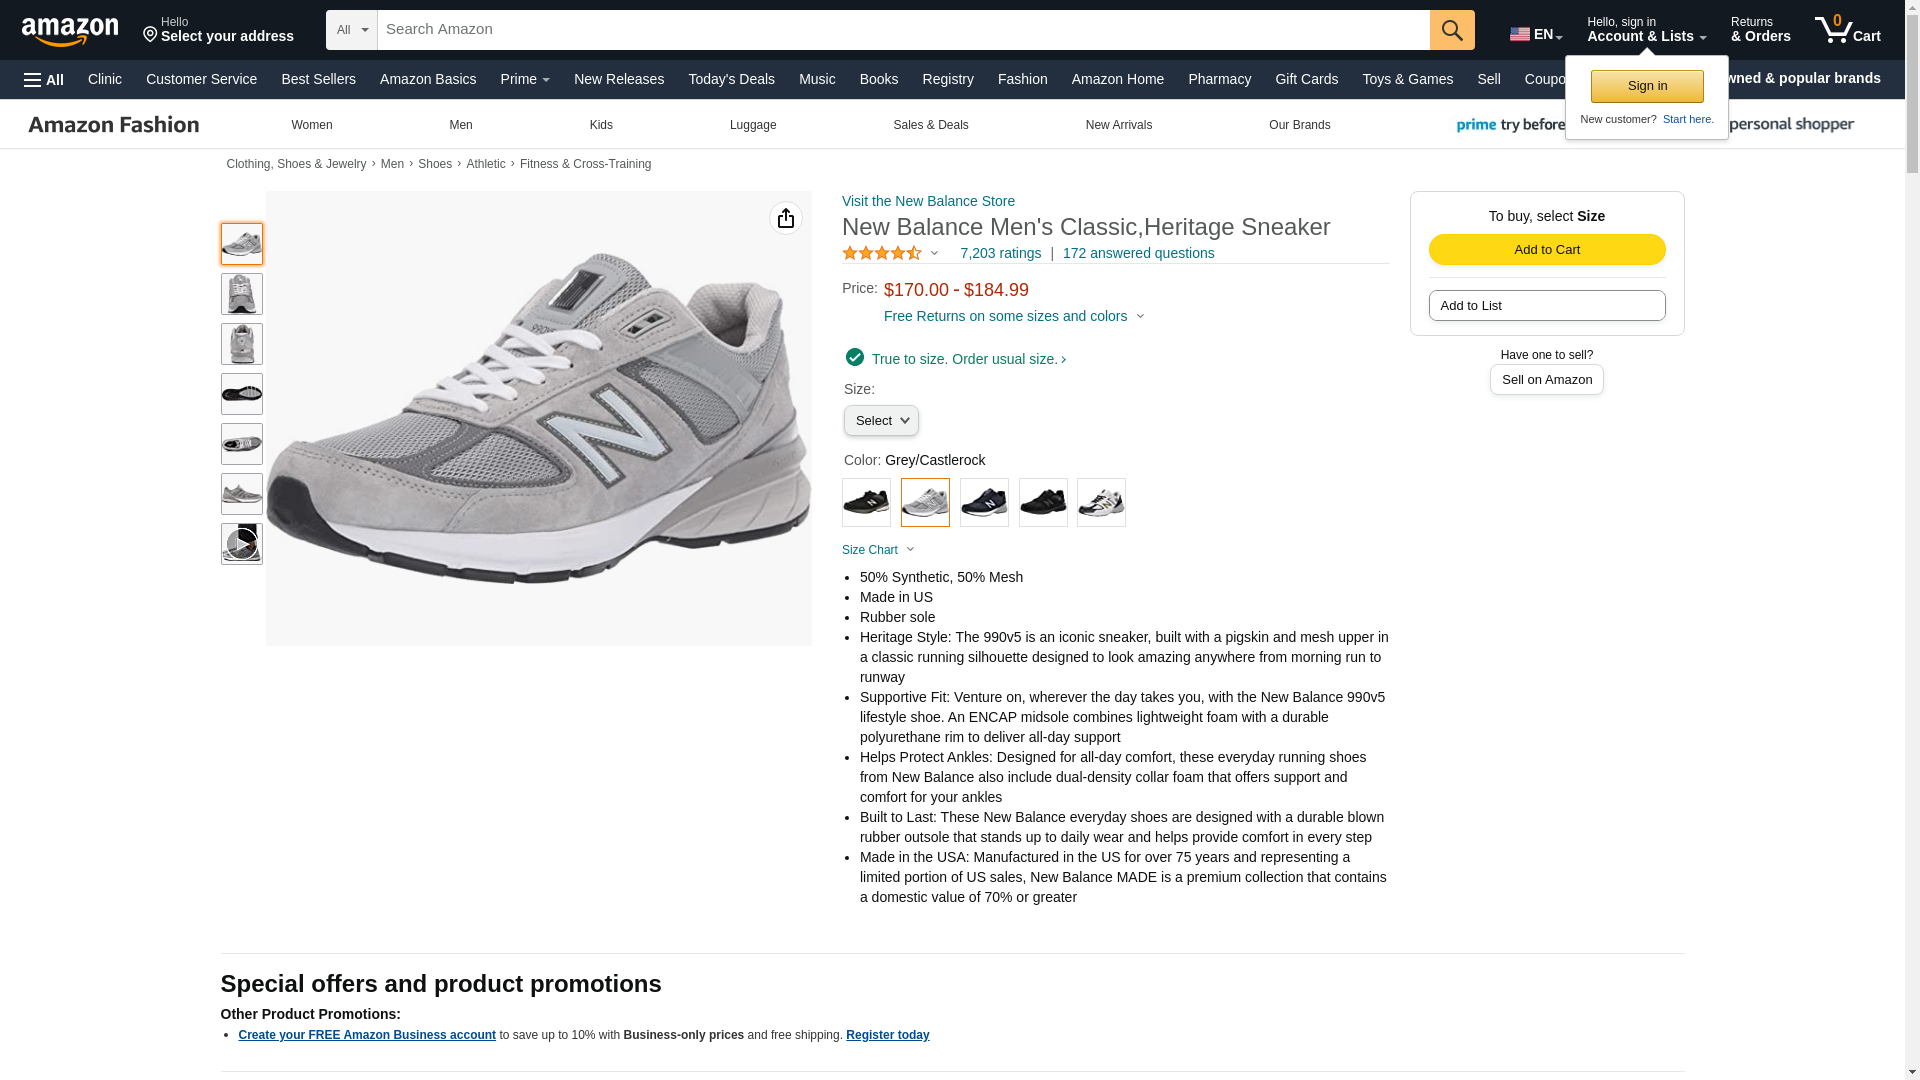1920x1080 pixels.
Task: Click the Add to Cart button
Action: (x=1546, y=250)
